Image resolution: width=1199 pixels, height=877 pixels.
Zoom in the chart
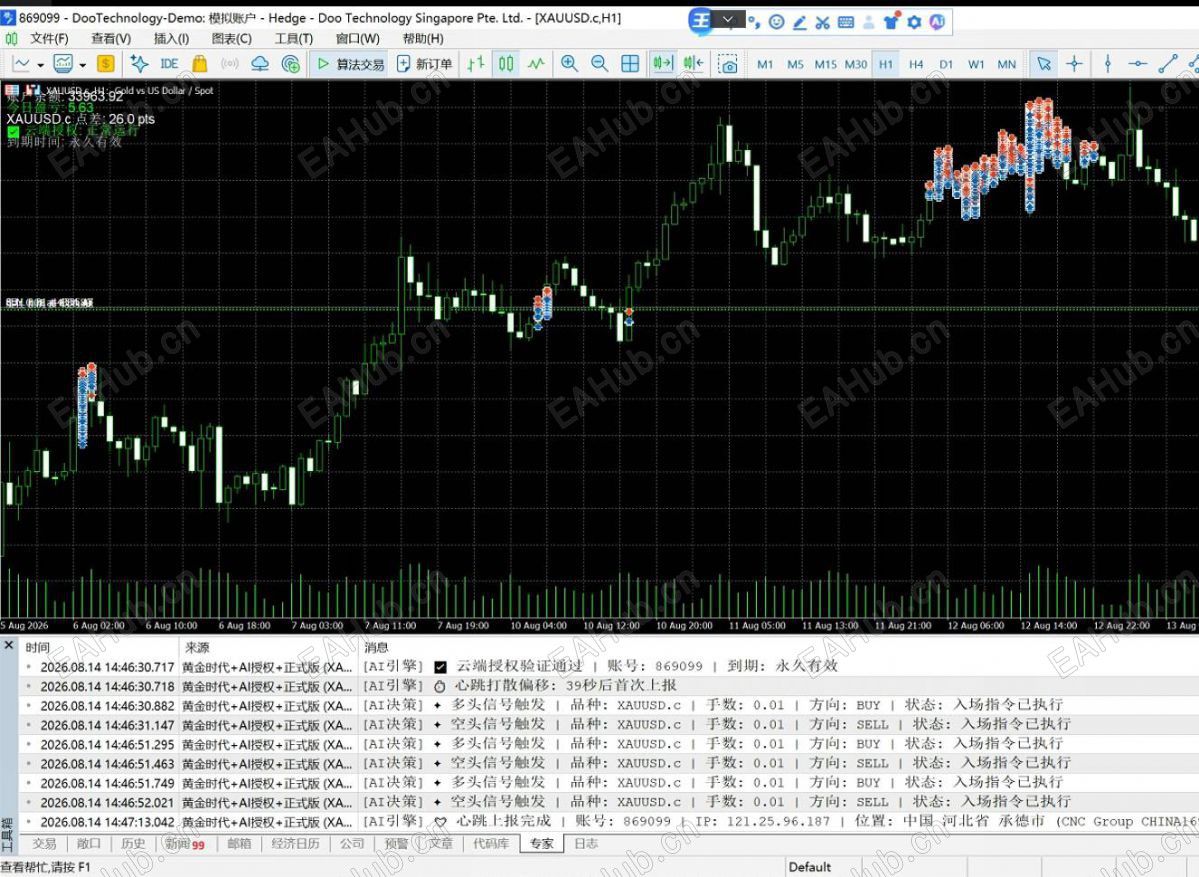[x=570, y=64]
